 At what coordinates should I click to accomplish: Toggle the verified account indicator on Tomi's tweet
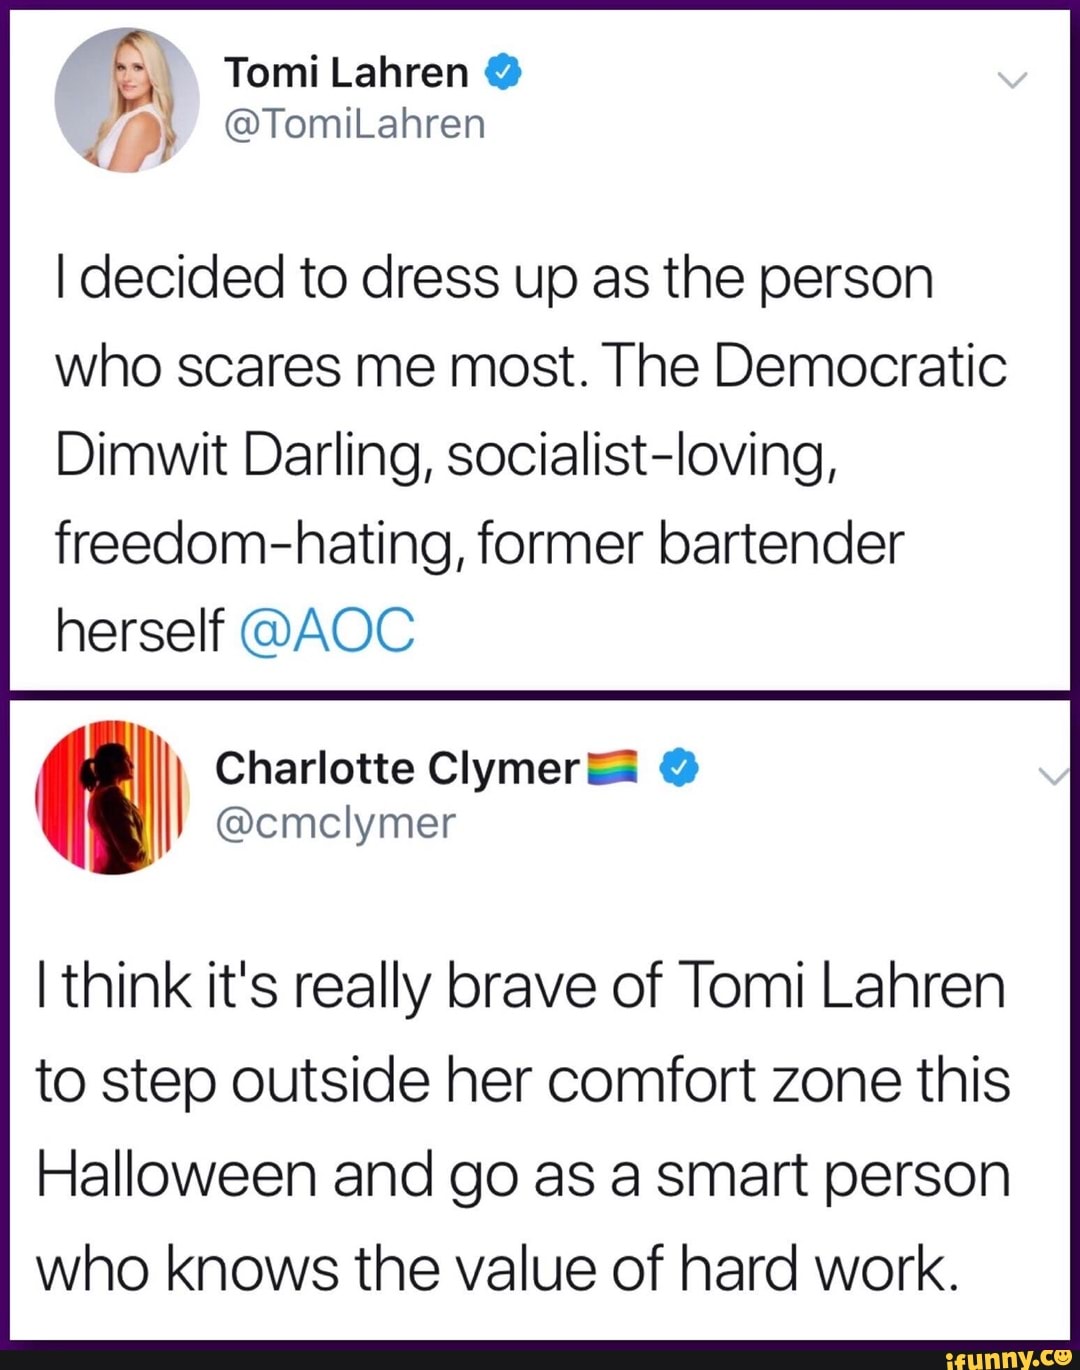(x=502, y=70)
